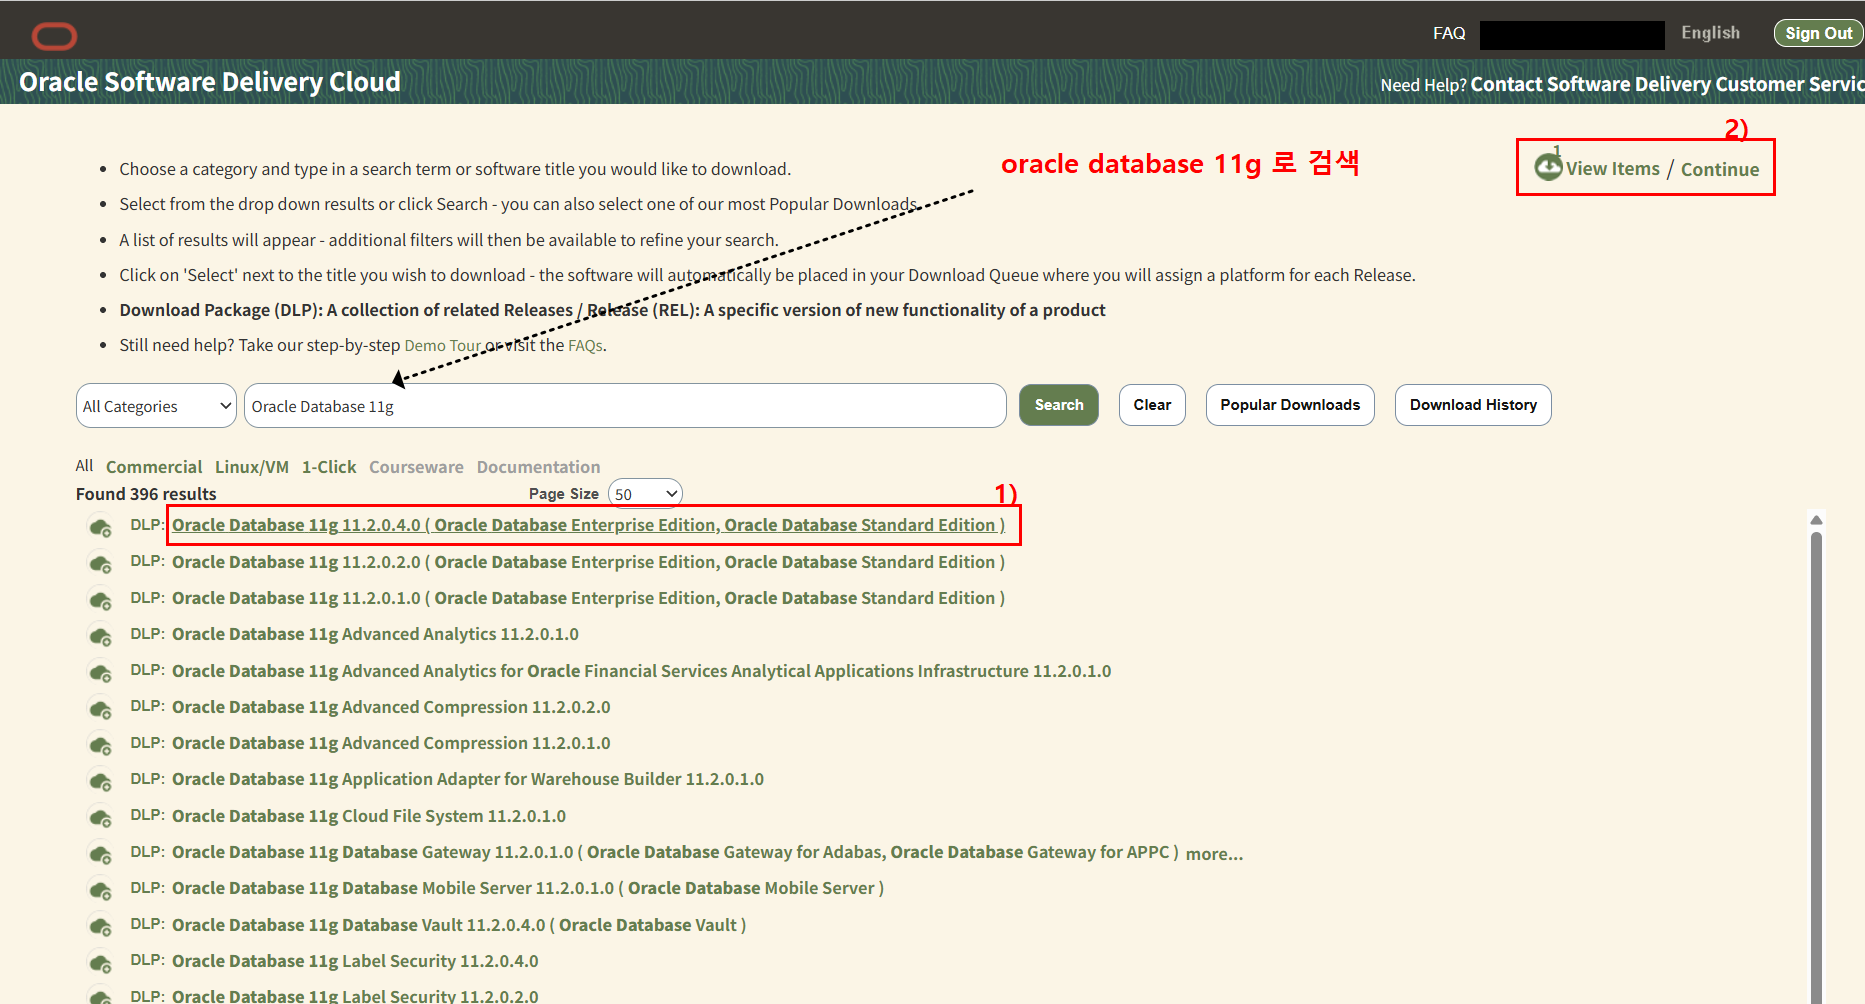Open Advanced Analytics 11.2.0.1.0 link
Viewport: 1865px width, 1004px height.
375,634
